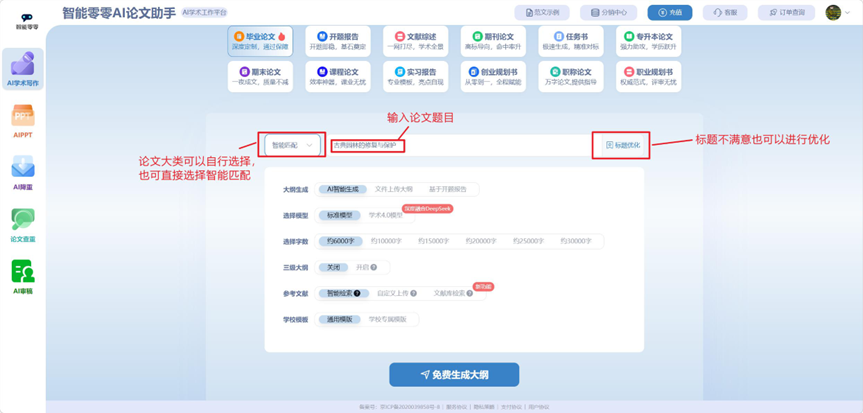Set 三级大纲 to 关闭
863x413 pixels.
334,268
